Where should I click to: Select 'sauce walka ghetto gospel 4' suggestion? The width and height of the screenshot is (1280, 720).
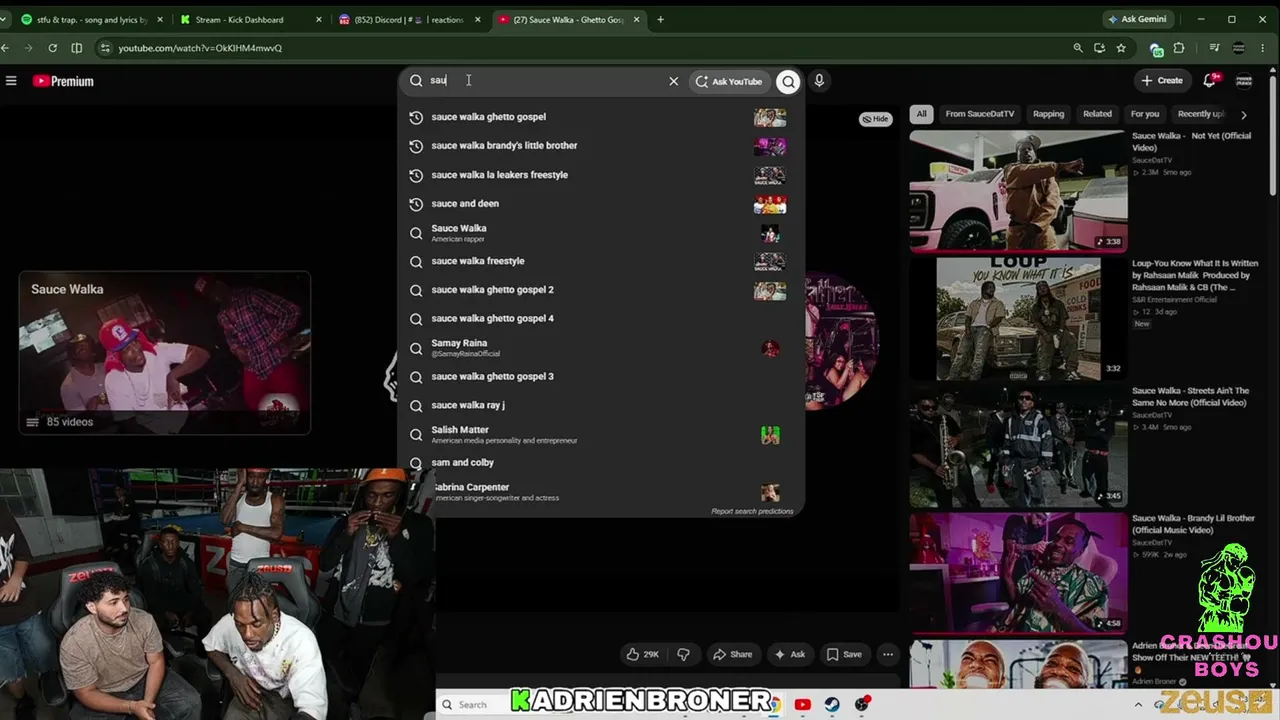pos(600,319)
